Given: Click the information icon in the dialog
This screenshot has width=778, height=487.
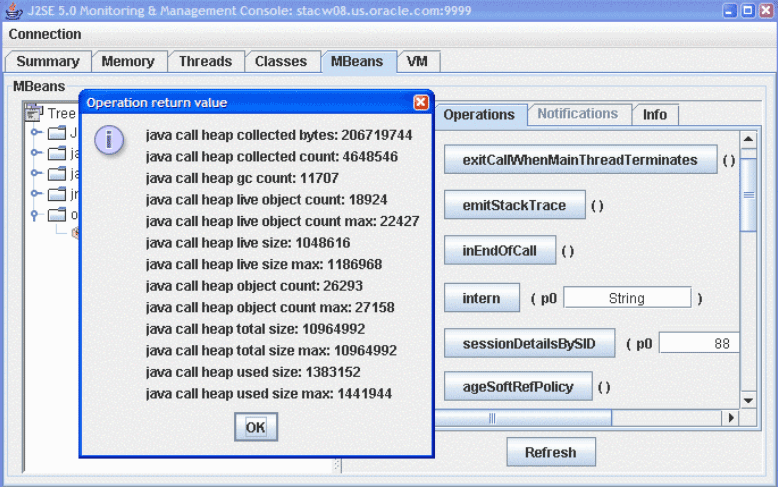Looking at the screenshot, I should pos(109,140).
